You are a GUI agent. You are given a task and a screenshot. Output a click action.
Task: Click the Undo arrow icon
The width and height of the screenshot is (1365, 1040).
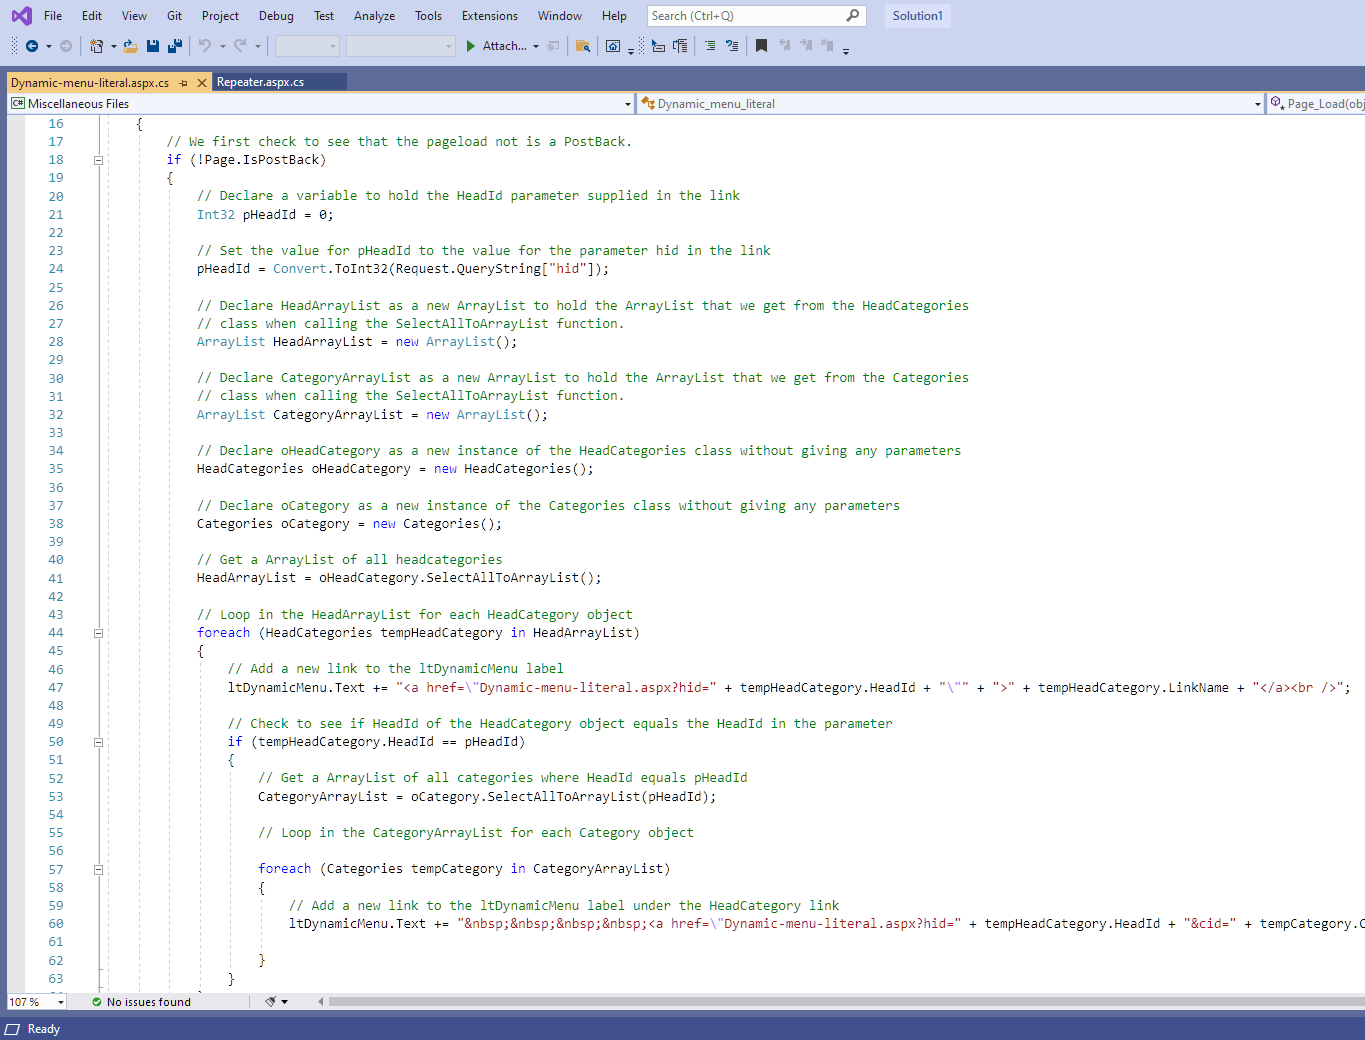click(205, 46)
